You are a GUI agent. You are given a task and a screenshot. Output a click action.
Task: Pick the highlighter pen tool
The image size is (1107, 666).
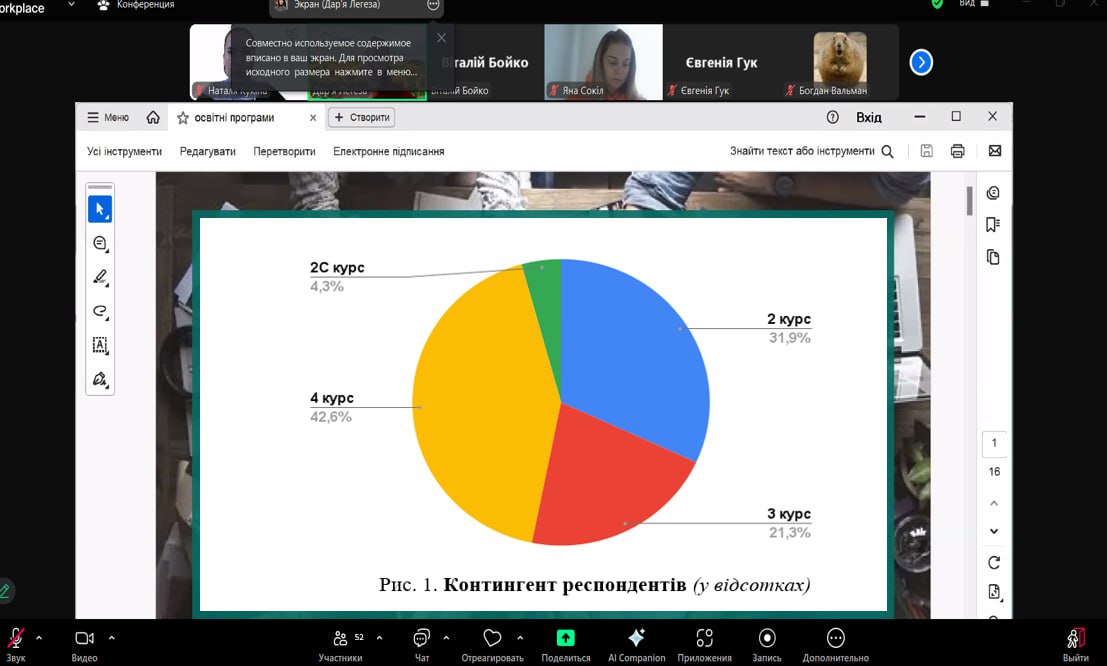[x=100, y=278]
